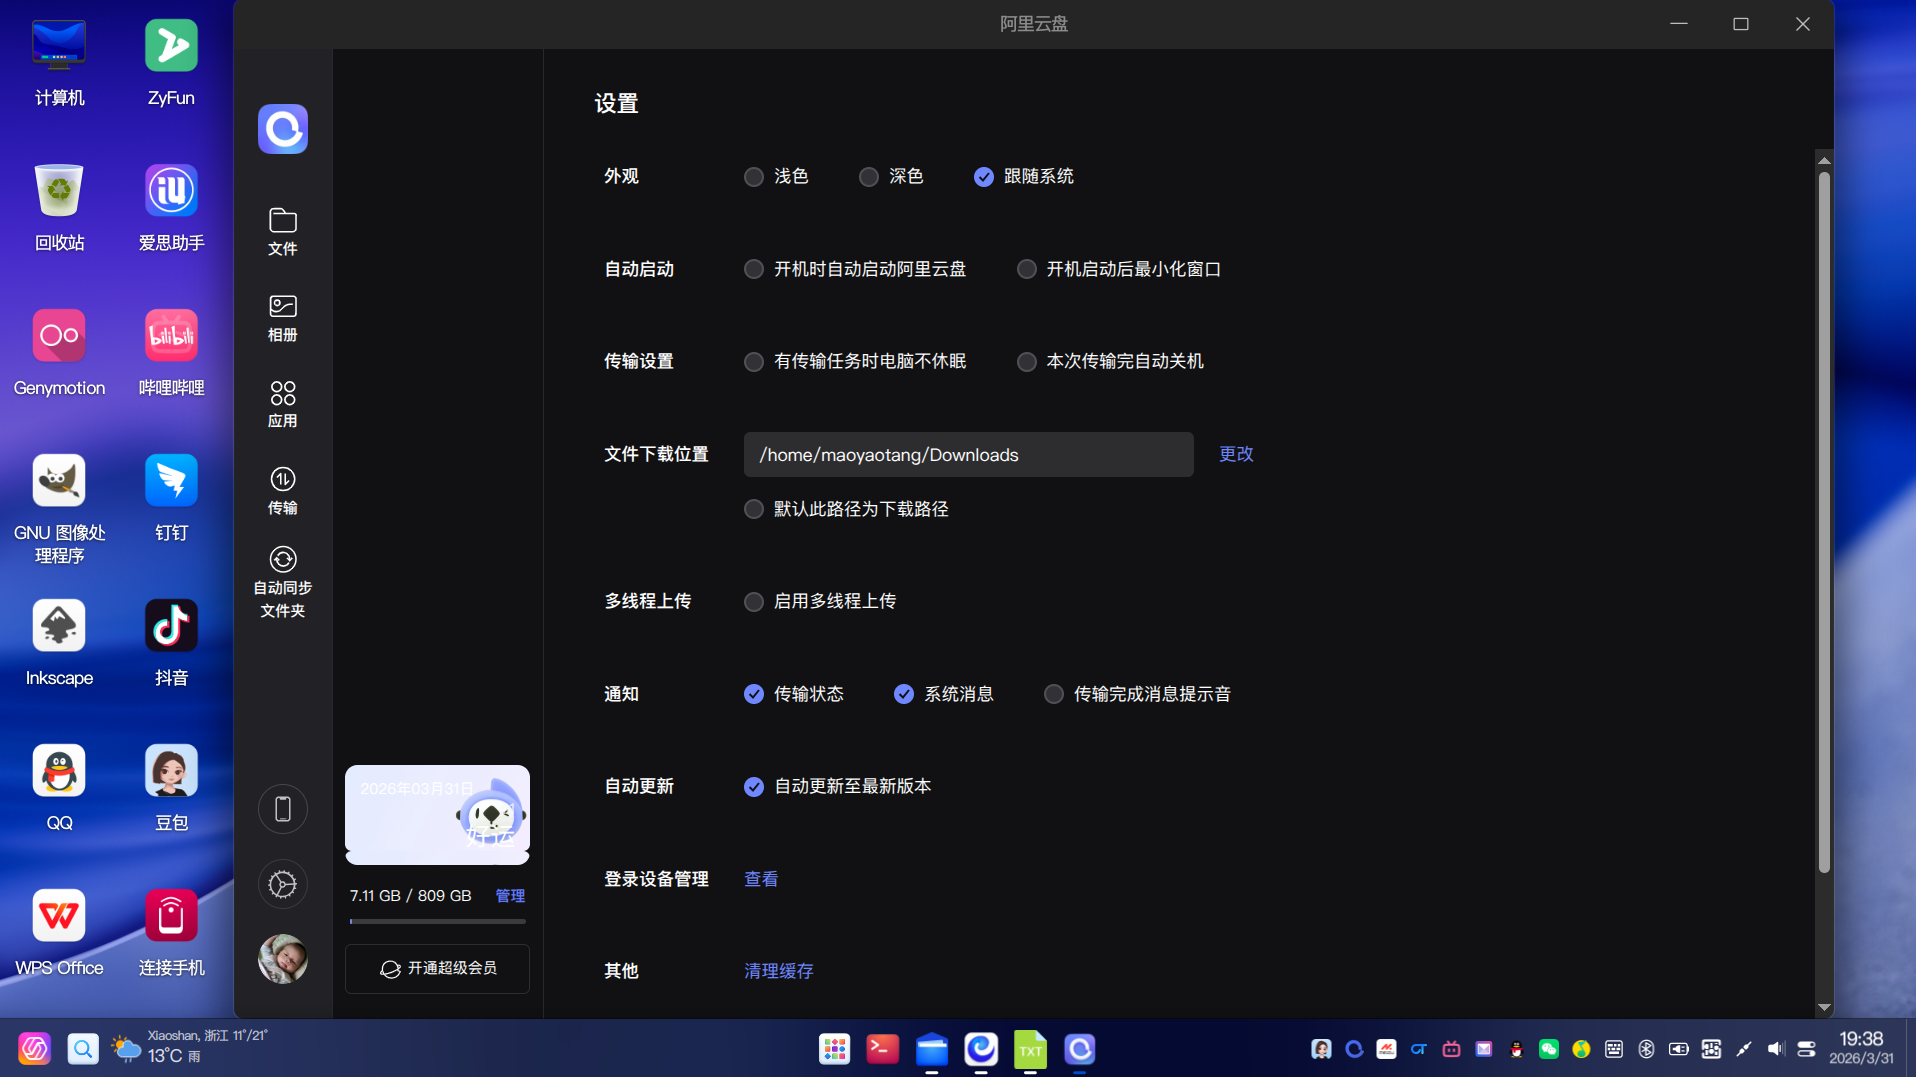Open the 相册 album section

tap(283, 318)
